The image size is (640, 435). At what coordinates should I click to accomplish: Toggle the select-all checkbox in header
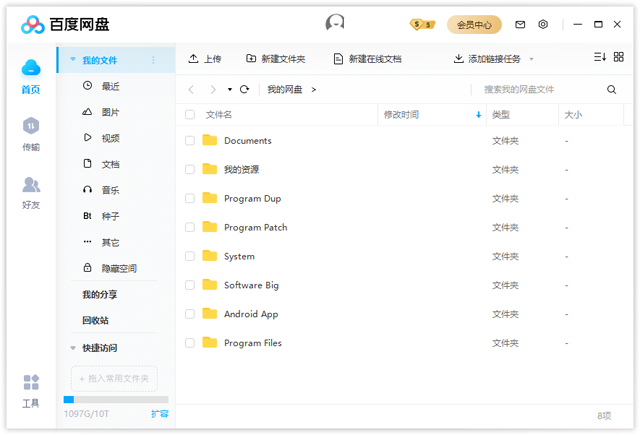(x=190, y=115)
